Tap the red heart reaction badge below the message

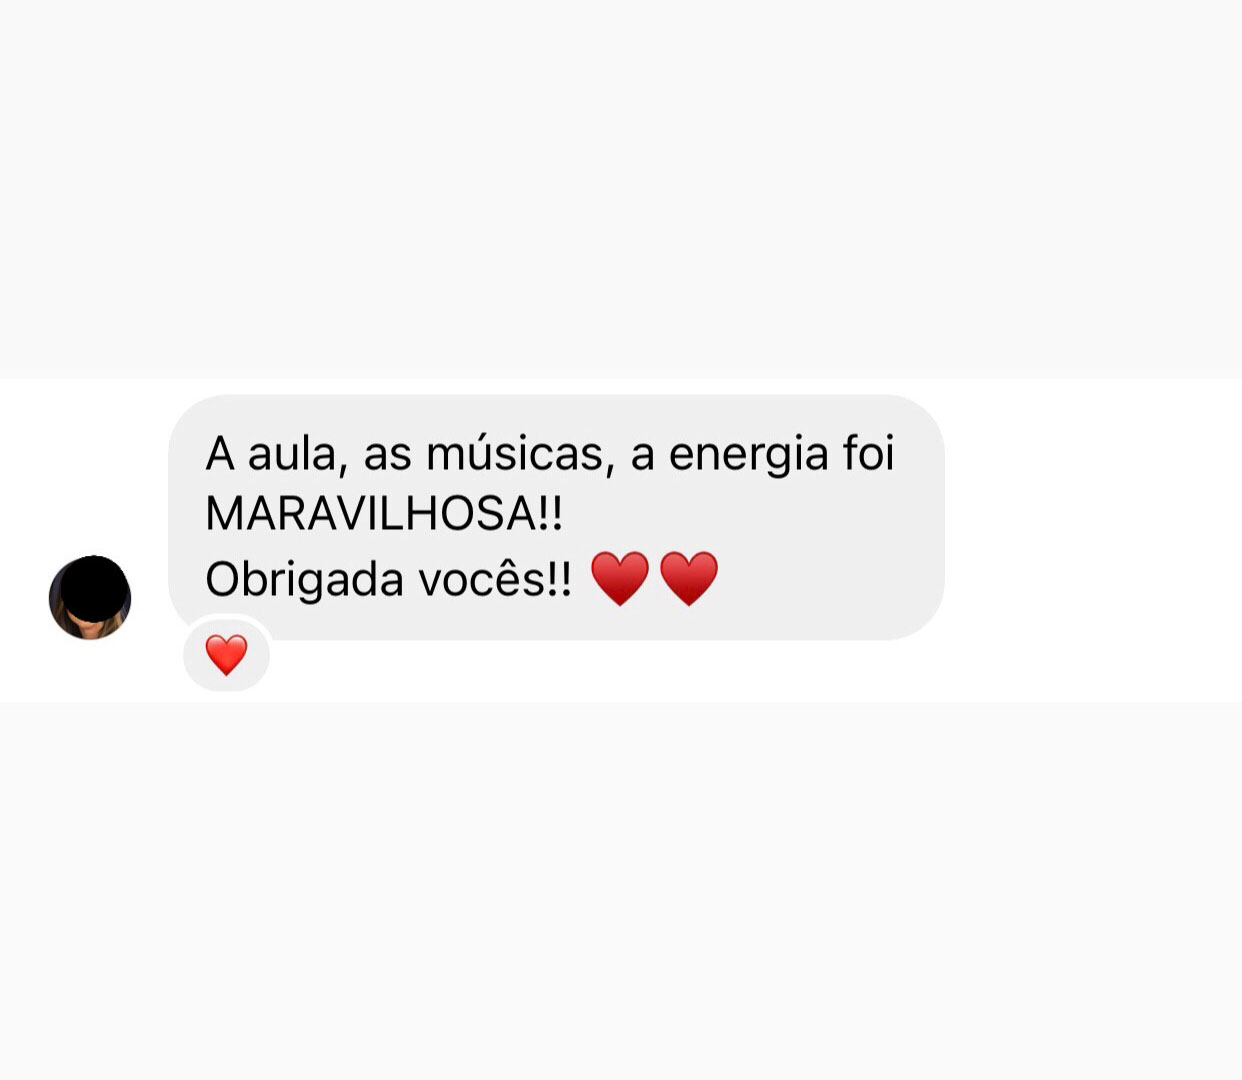pos(226,656)
